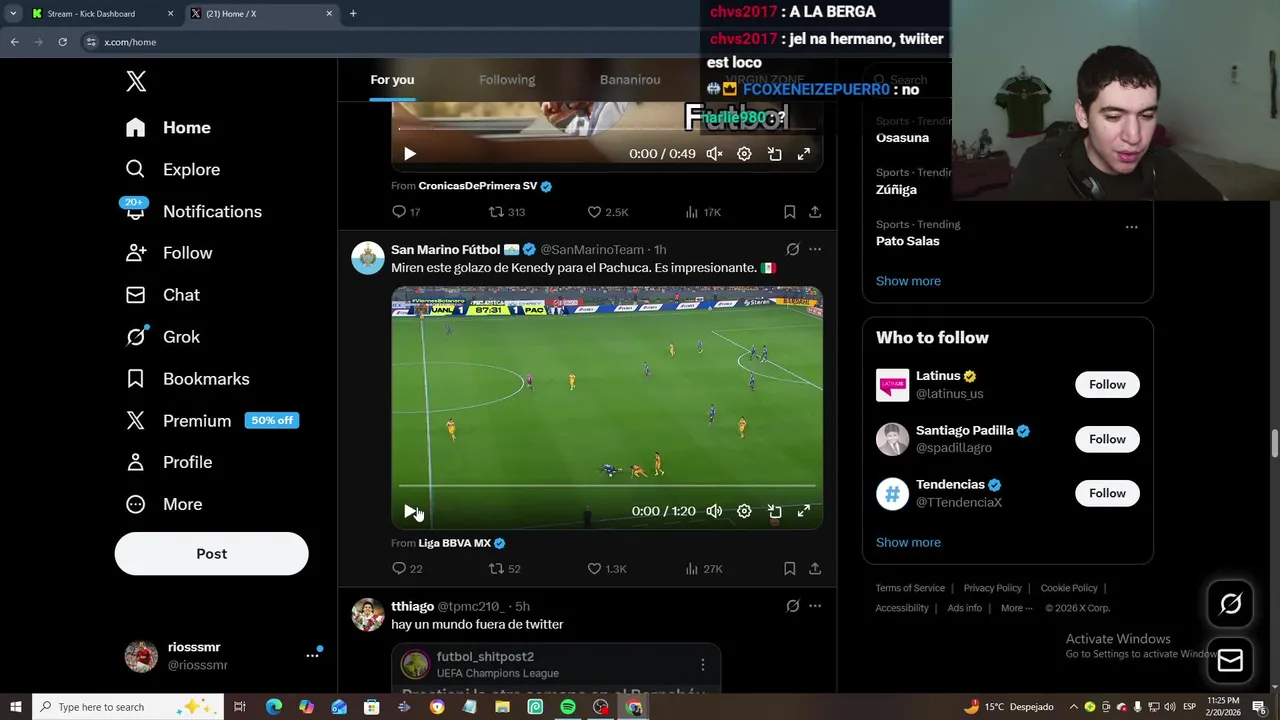Open the Pato Salas trending topic
This screenshot has width=1280, height=720.
click(x=907, y=241)
